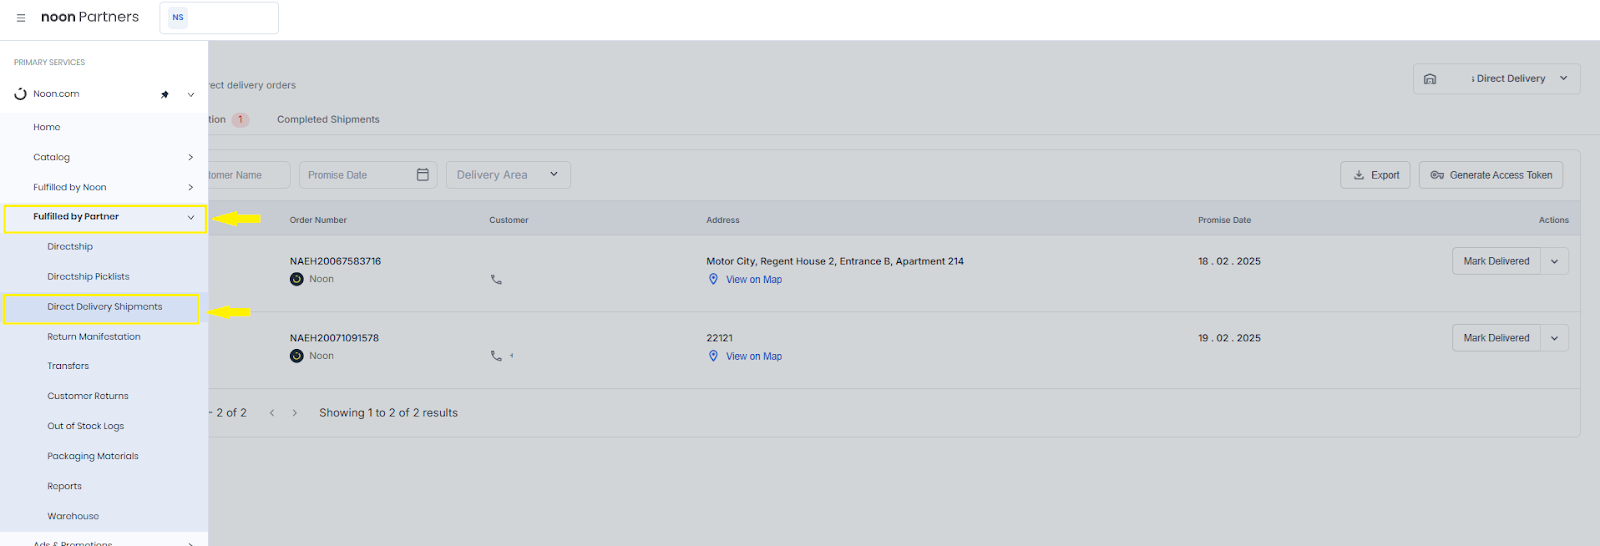The image size is (1600, 546).
Task: View Motor City address on map
Action: click(754, 280)
